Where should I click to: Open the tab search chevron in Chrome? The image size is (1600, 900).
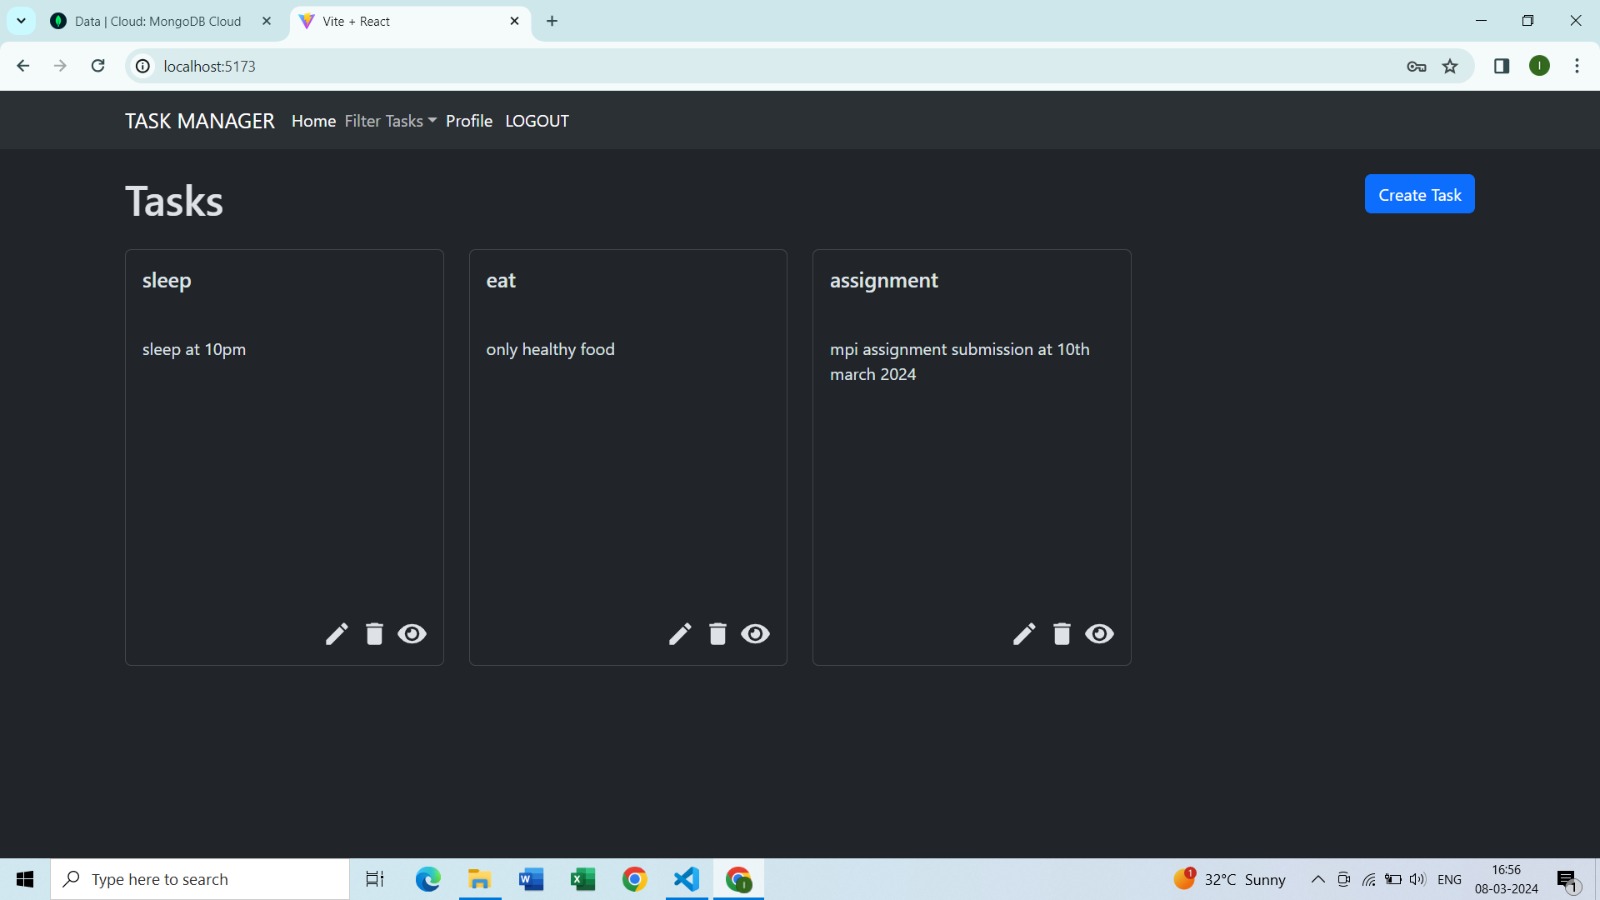pyautogui.click(x=21, y=20)
